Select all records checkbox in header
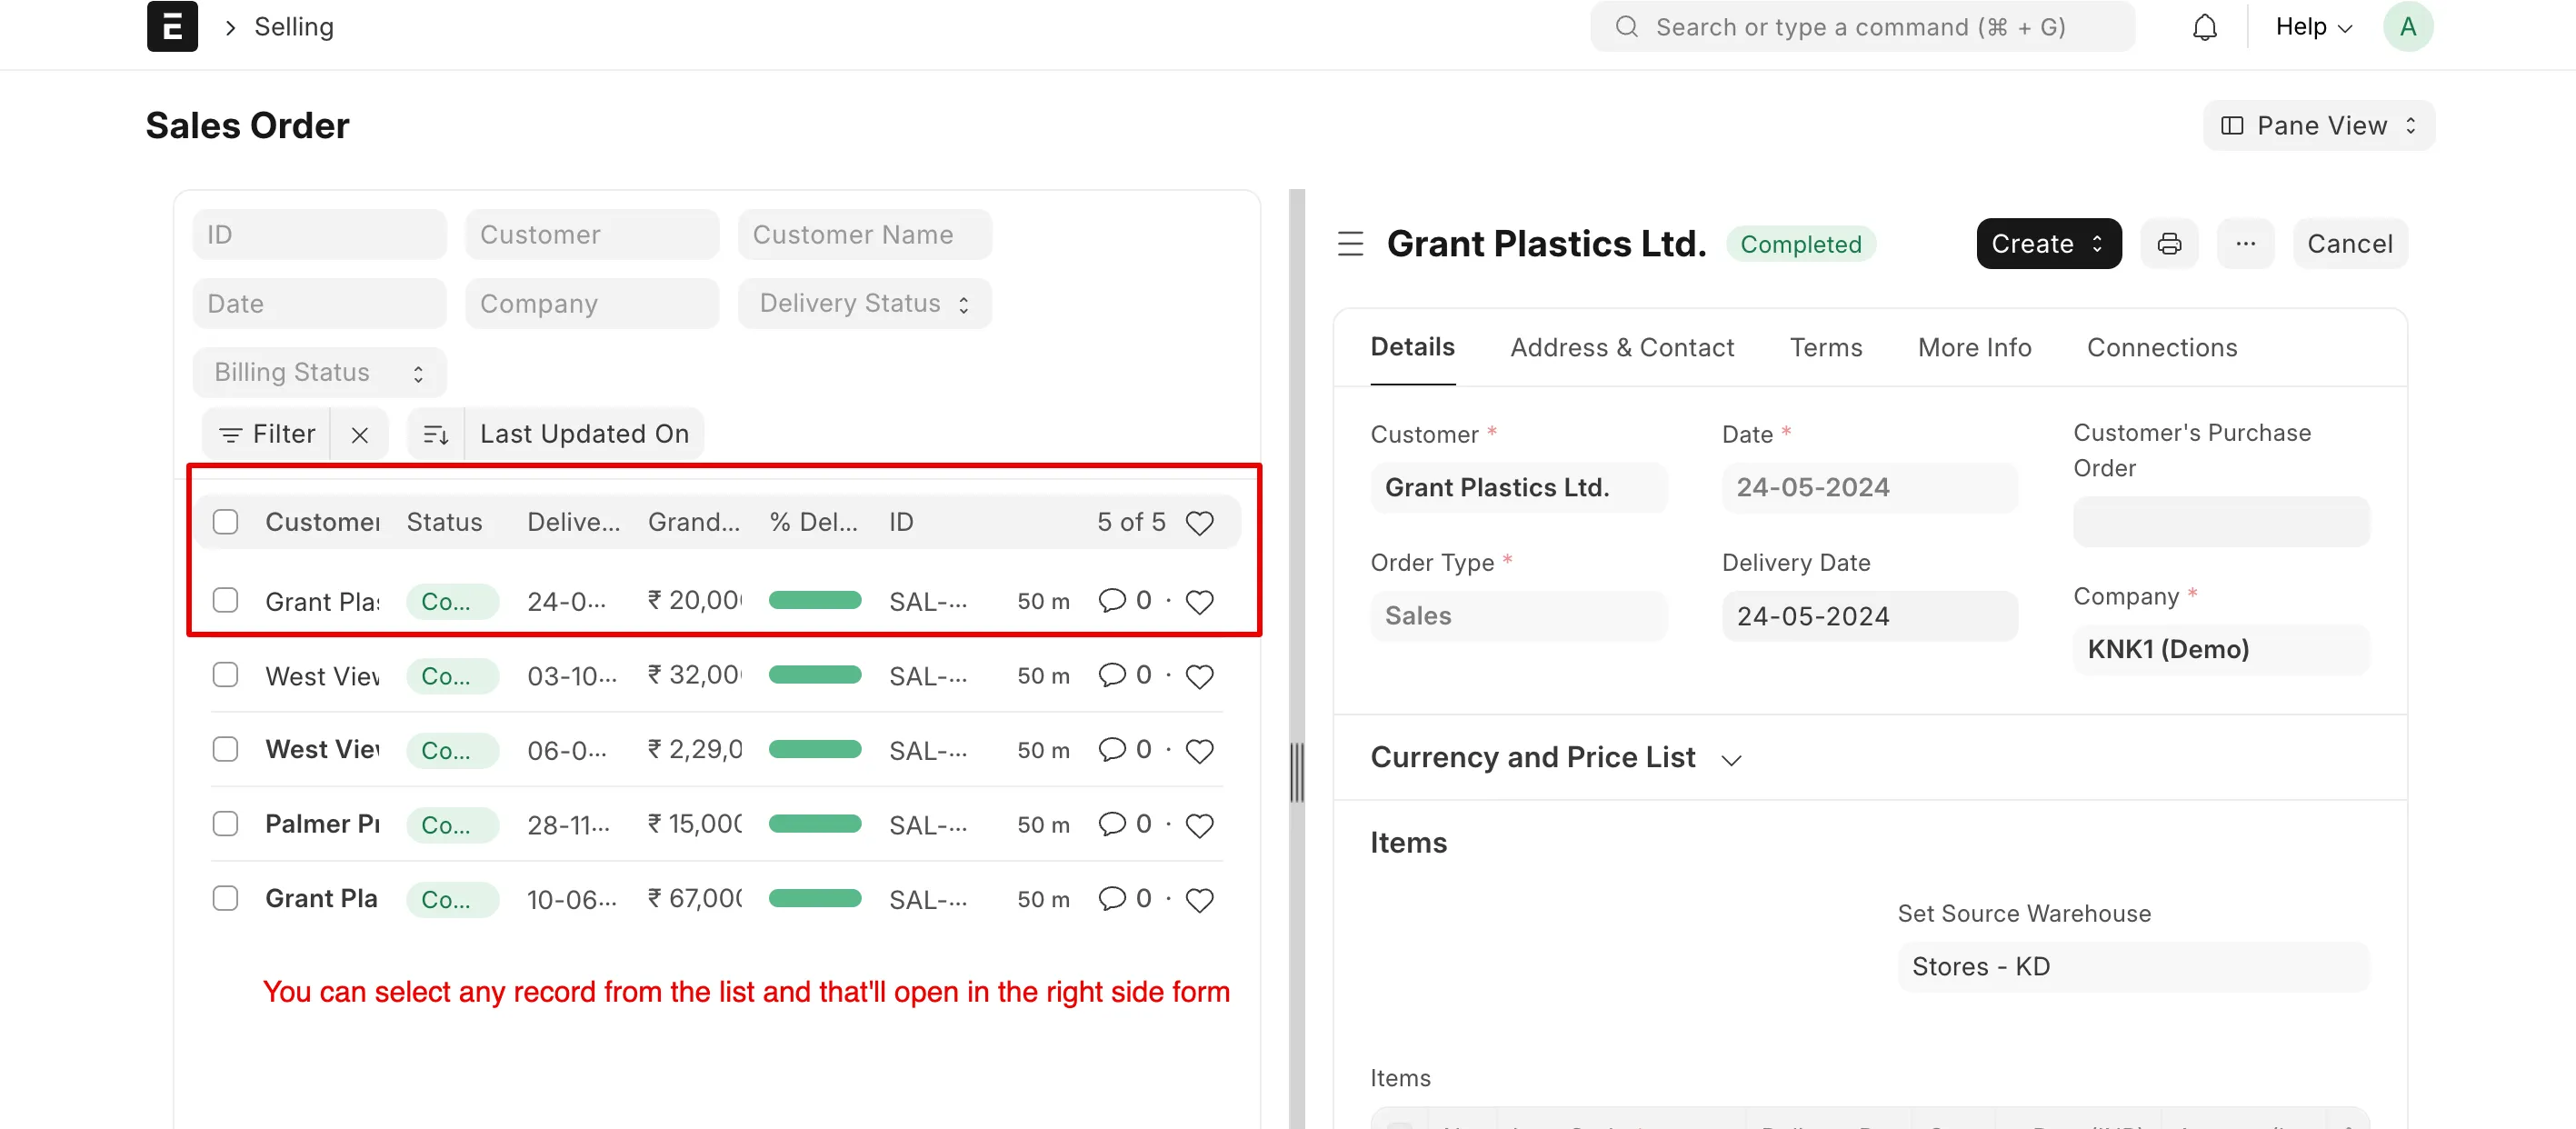This screenshot has height=1129, width=2576. (225, 522)
